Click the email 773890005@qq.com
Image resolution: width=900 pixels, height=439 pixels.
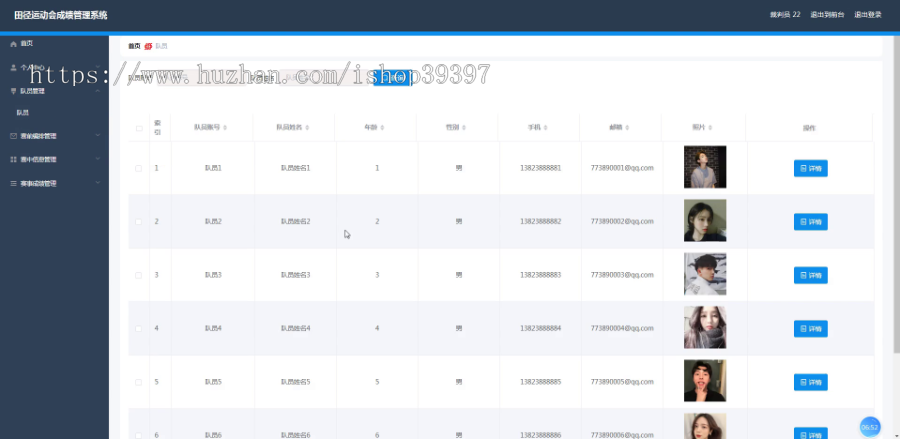point(622,382)
